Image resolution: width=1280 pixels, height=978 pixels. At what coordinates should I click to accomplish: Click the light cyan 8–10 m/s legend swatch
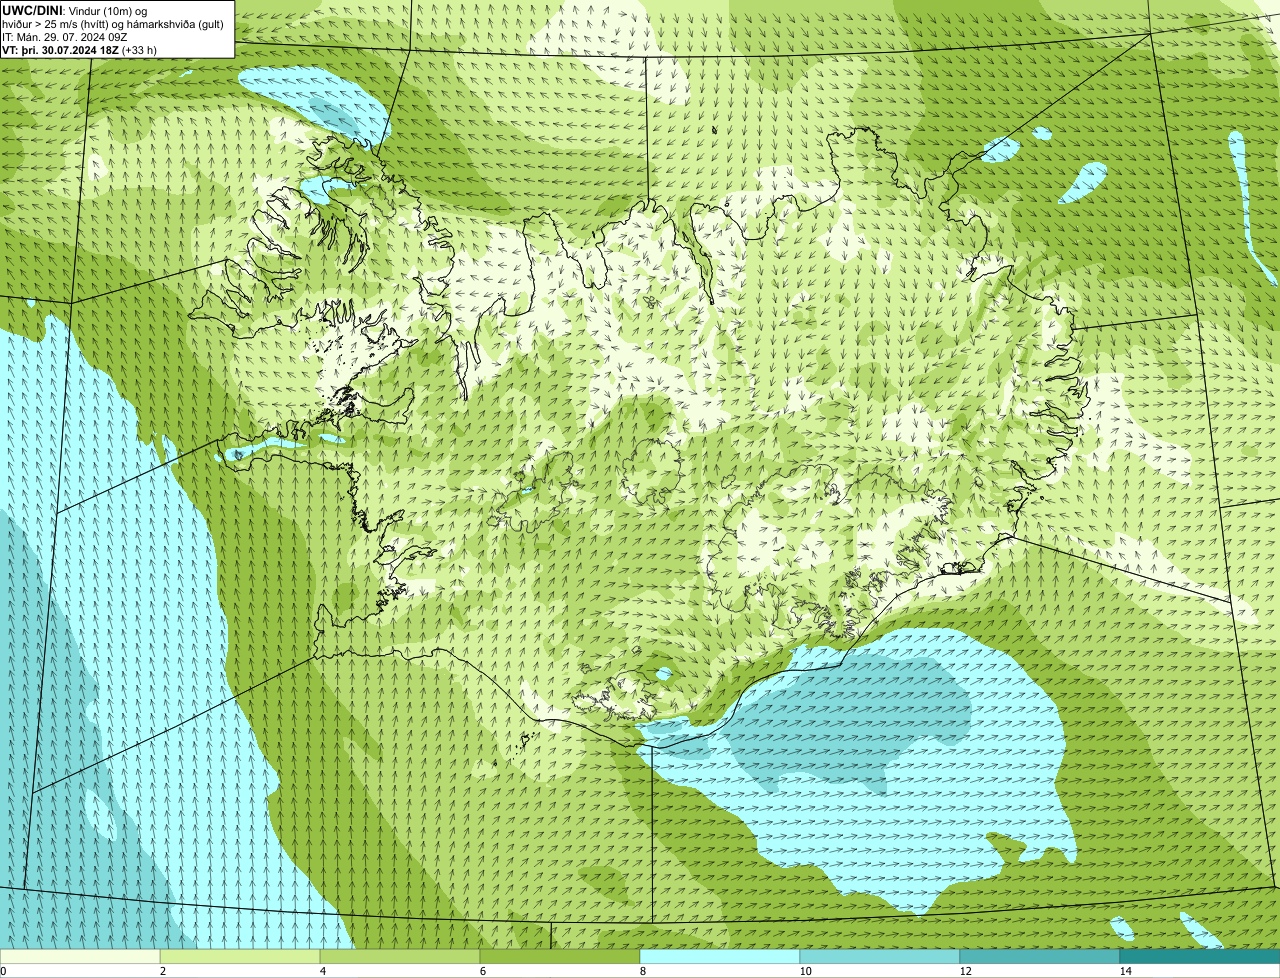[x=720, y=957]
